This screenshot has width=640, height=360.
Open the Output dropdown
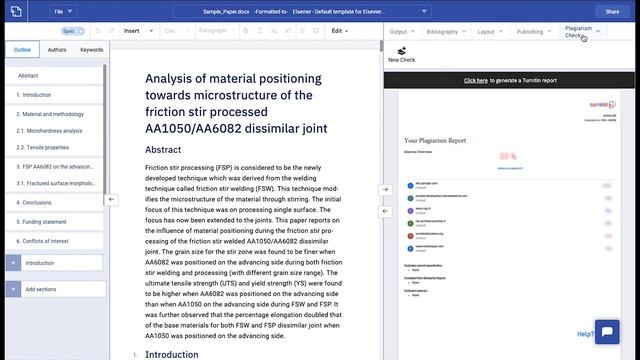click(x=402, y=32)
